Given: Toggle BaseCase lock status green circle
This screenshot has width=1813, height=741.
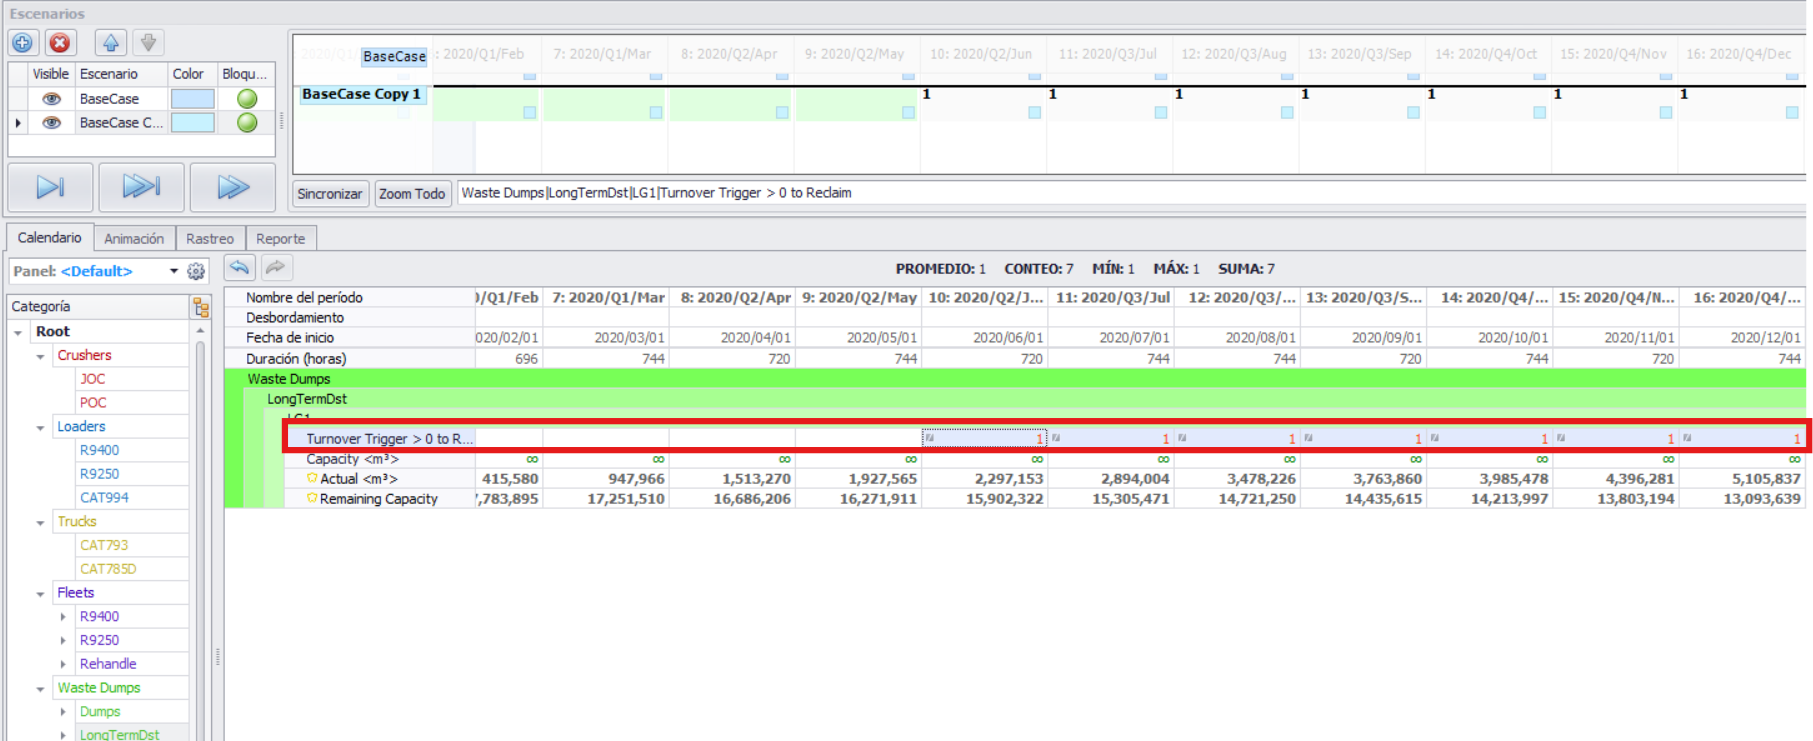Looking at the screenshot, I should point(247,99).
